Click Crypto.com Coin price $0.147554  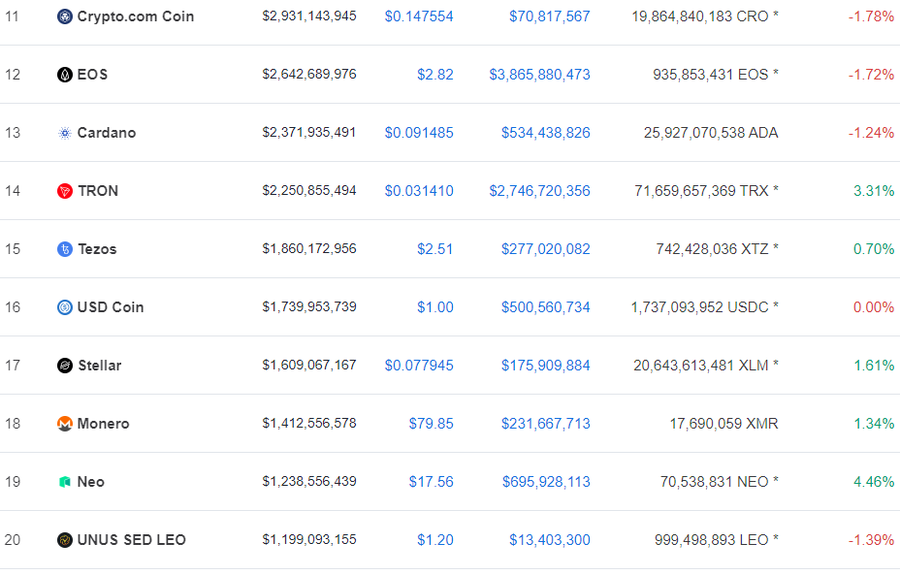pyautogui.click(x=419, y=17)
